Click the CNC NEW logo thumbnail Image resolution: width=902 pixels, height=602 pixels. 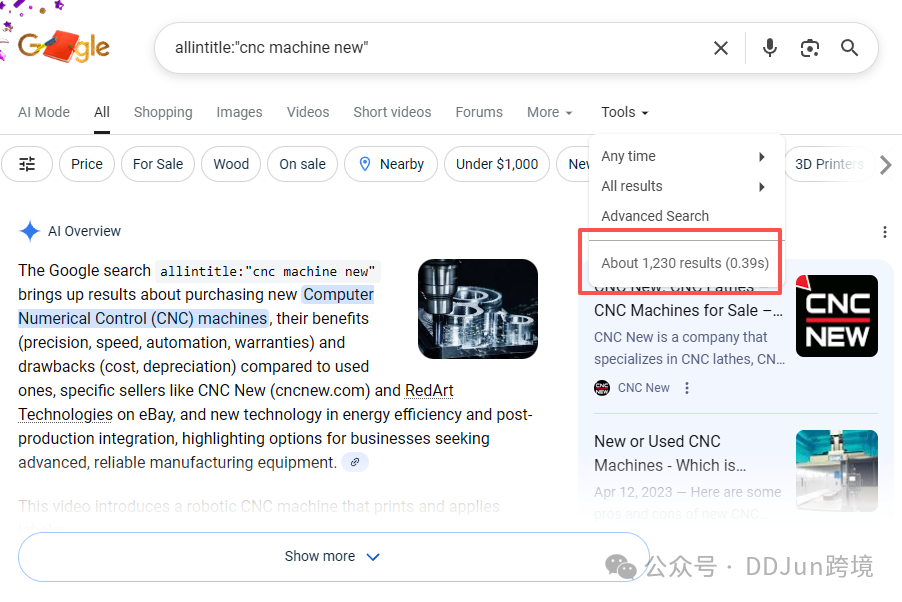(x=836, y=316)
